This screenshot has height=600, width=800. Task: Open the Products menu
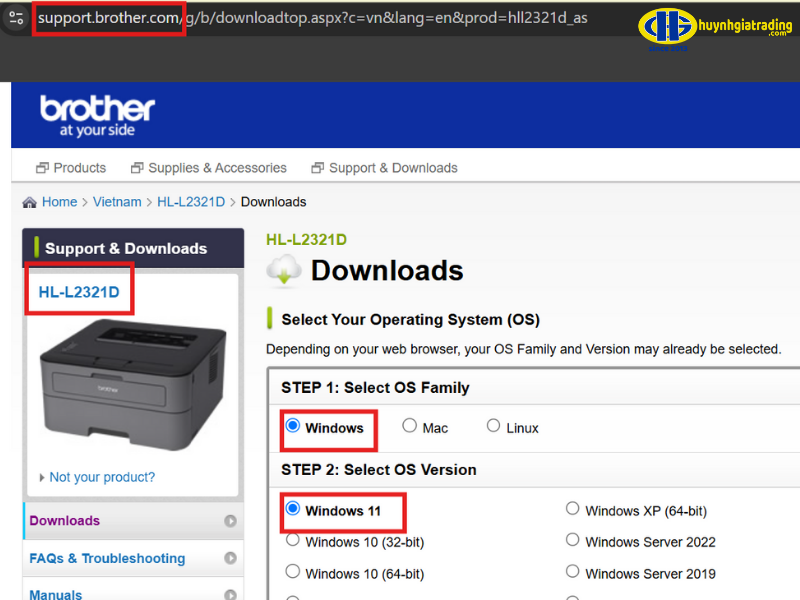click(70, 168)
